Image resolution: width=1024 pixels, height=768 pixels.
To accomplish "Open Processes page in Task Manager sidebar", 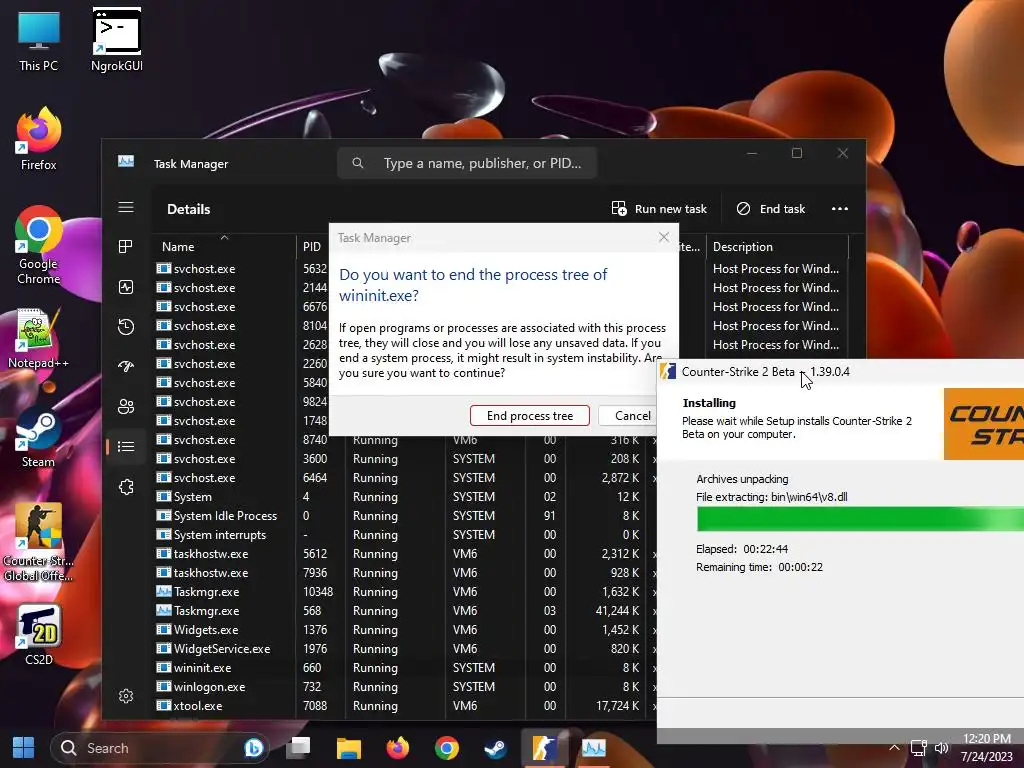I will [x=126, y=246].
